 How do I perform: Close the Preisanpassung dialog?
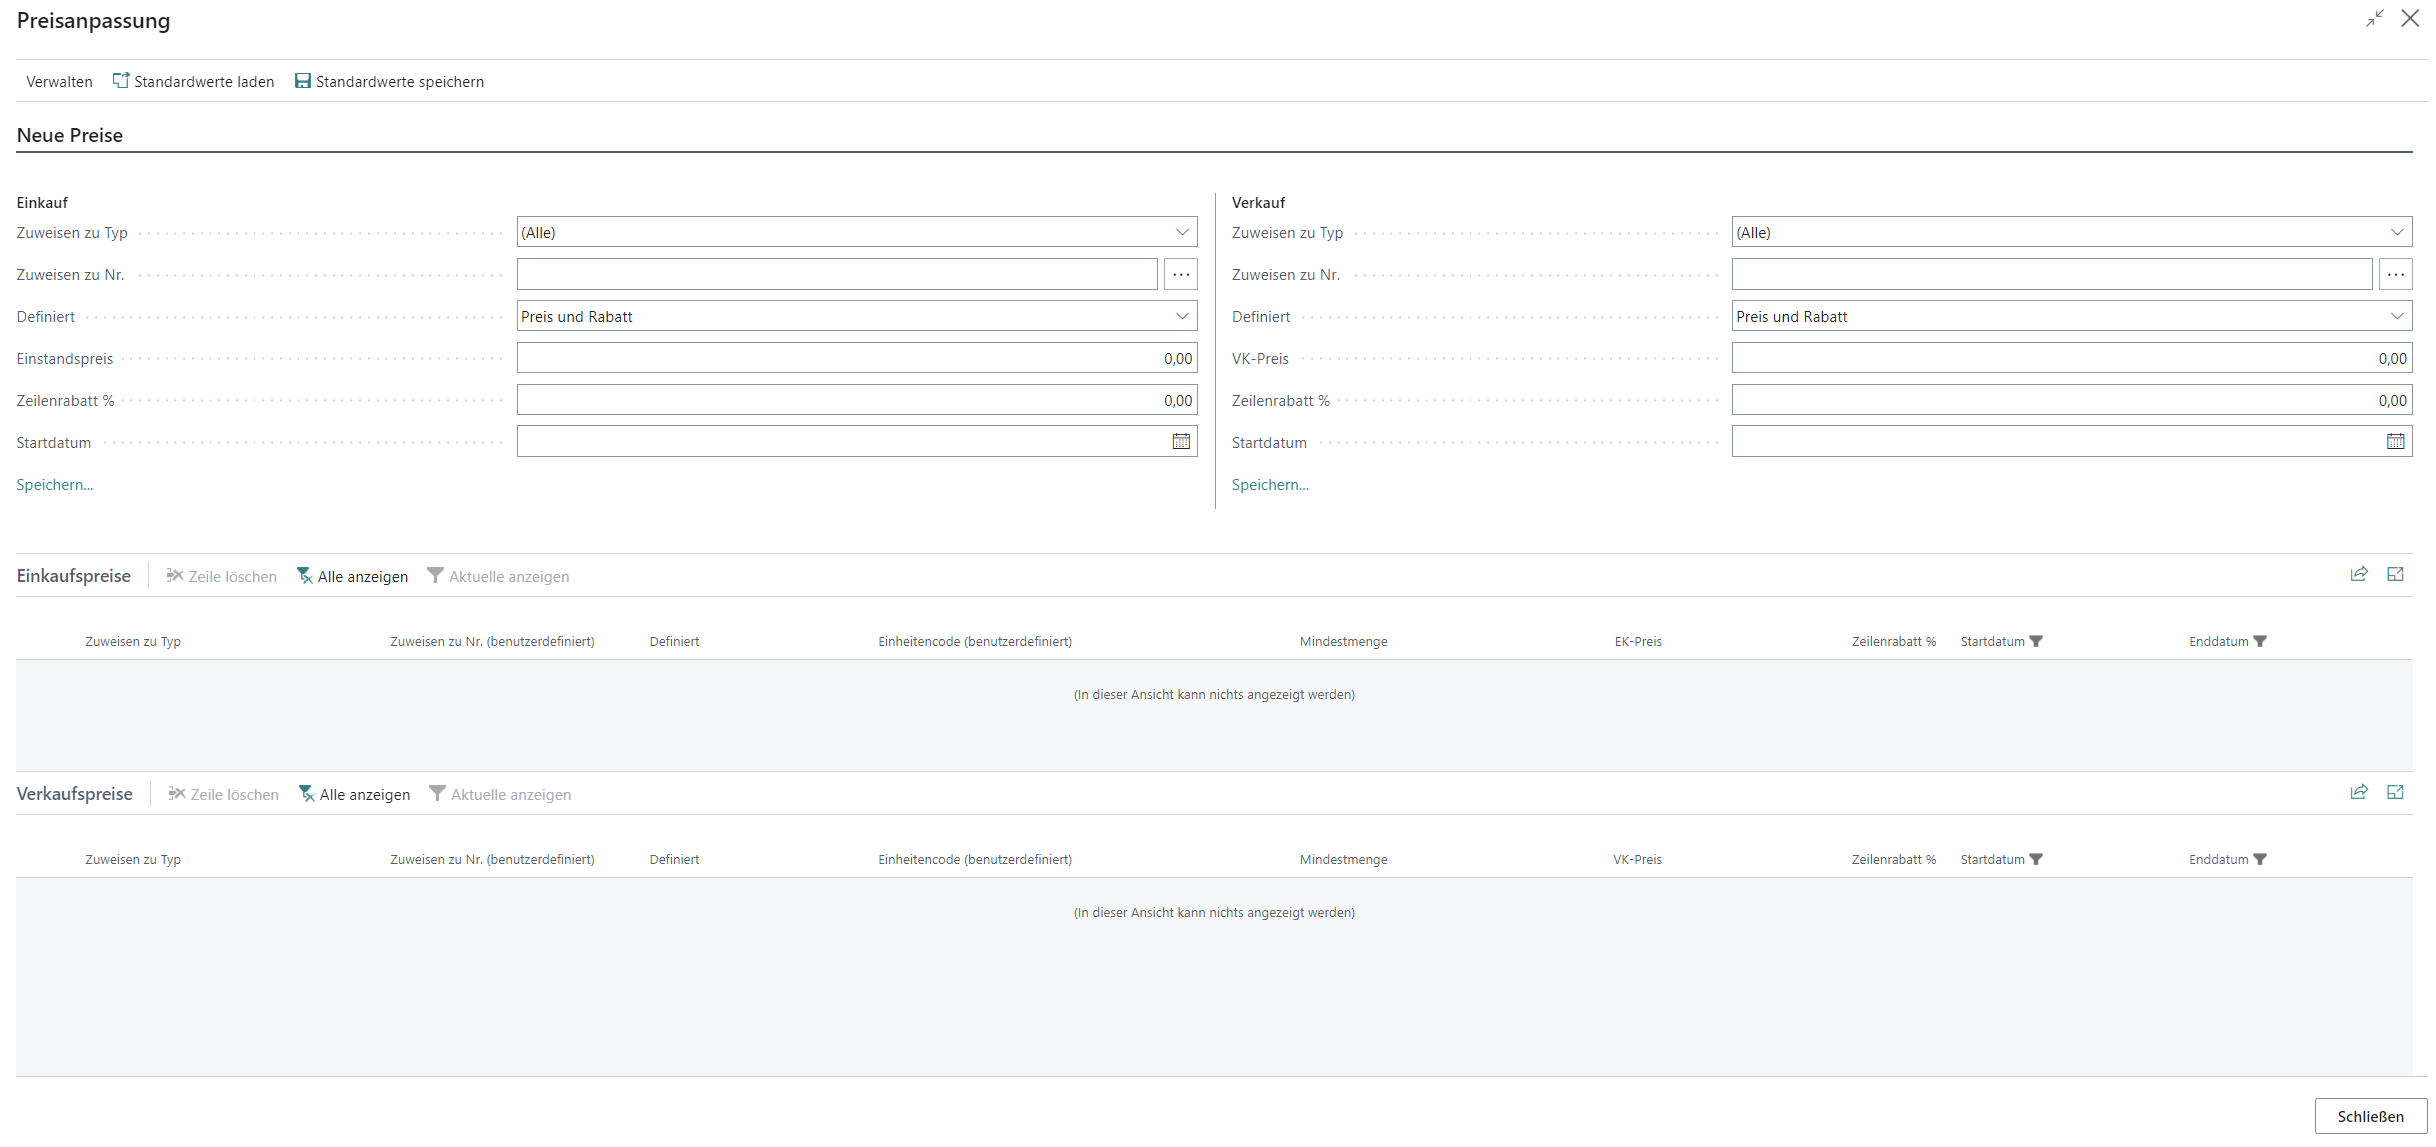point(2410,19)
